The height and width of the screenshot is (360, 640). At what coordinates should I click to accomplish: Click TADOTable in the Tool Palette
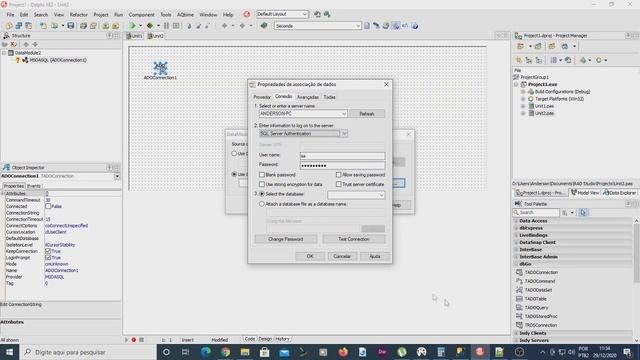pos(536,299)
